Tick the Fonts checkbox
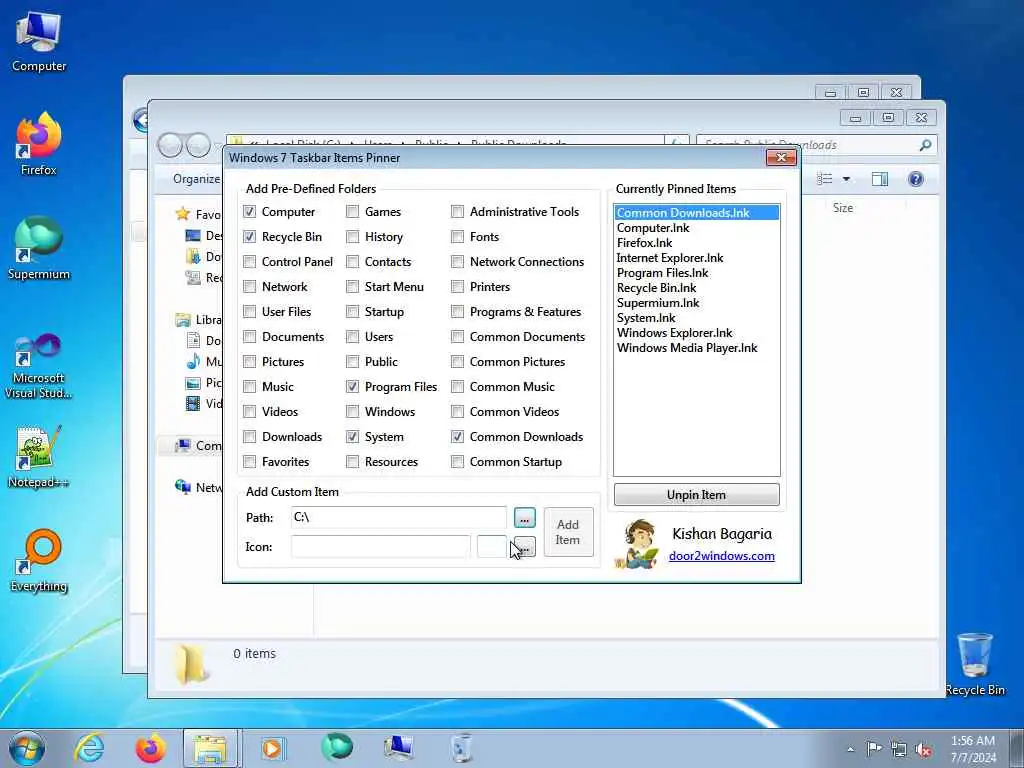The image size is (1024, 768). (458, 236)
